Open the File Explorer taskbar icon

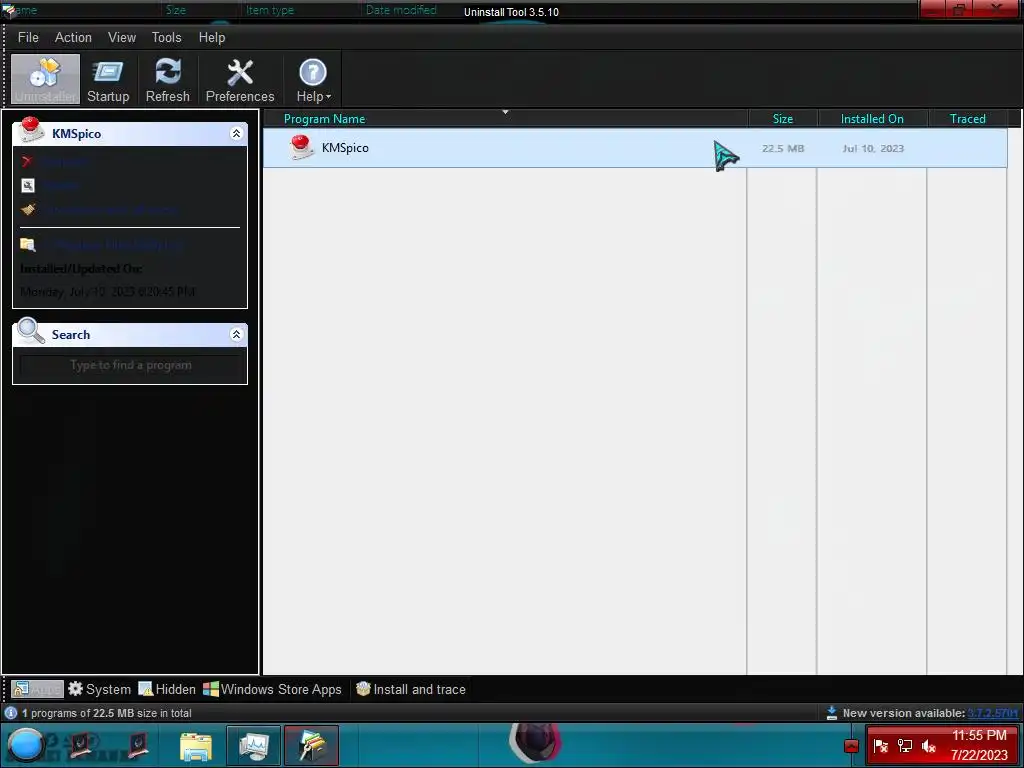click(195, 746)
